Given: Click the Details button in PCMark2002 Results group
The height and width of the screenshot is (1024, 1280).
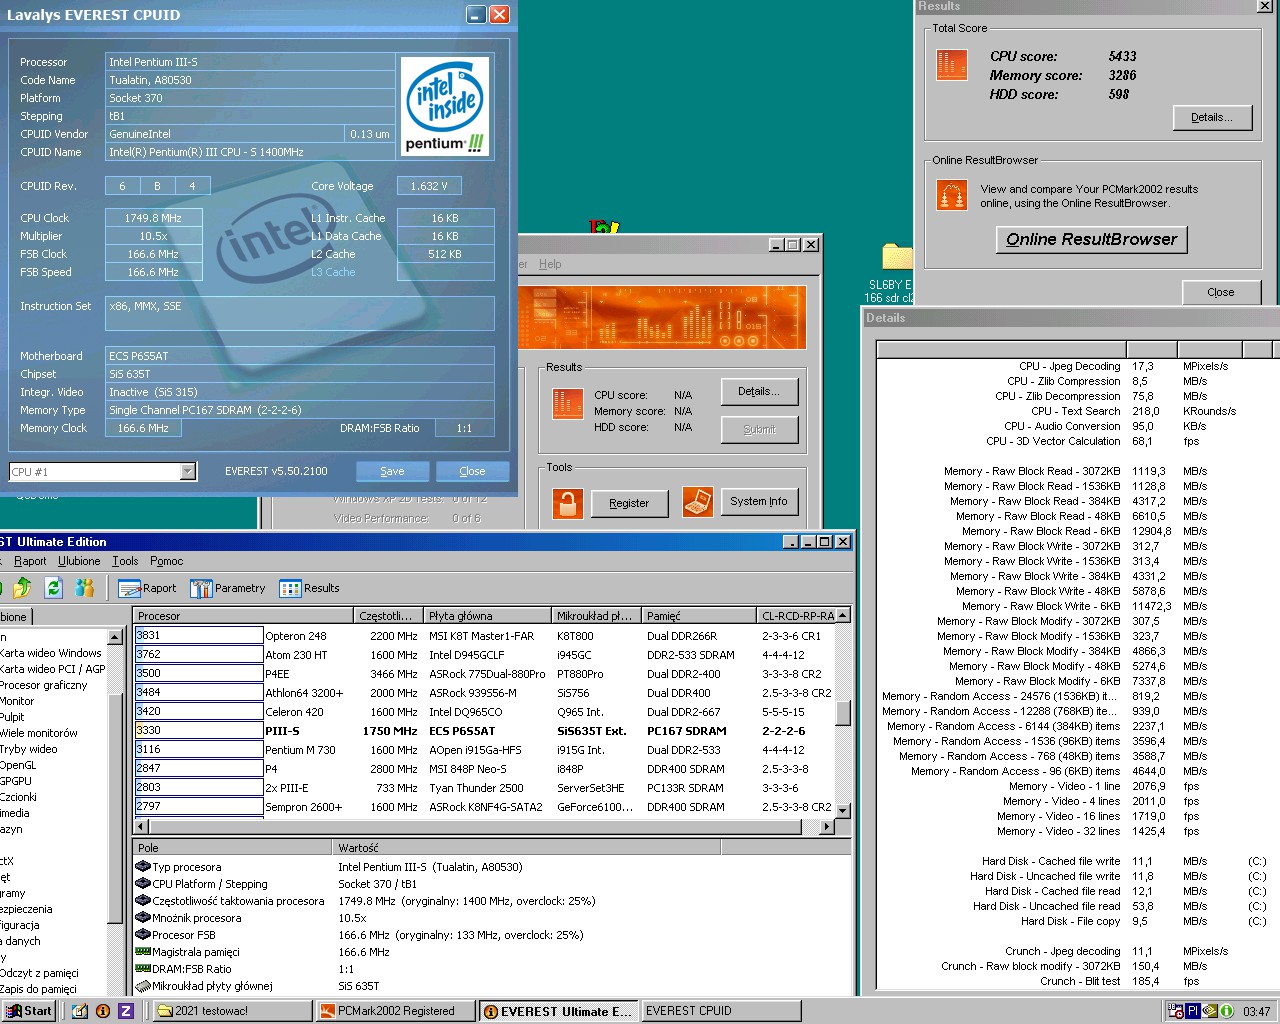Looking at the screenshot, I should point(759,391).
